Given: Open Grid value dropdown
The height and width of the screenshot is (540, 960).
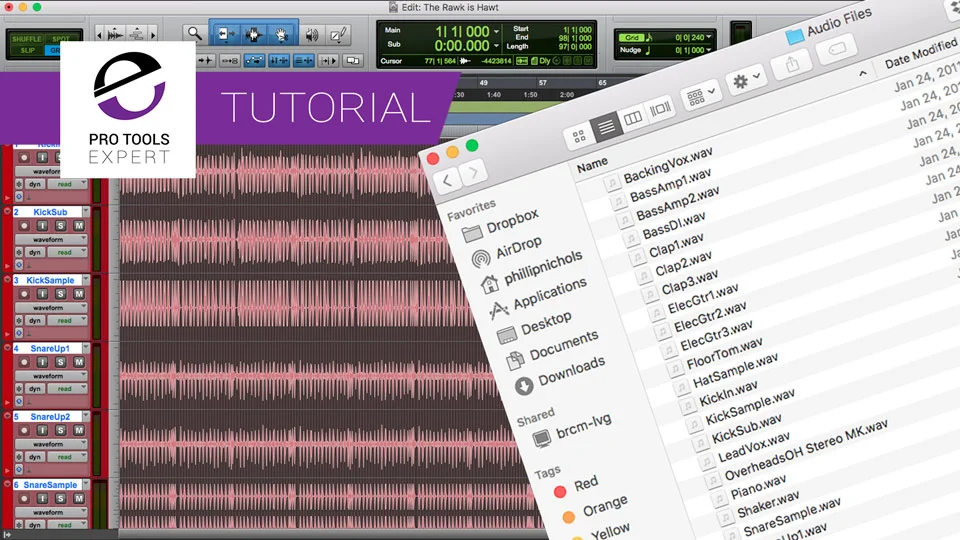Looking at the screenshot, I should pyautogui.click(x=709, y=37).
